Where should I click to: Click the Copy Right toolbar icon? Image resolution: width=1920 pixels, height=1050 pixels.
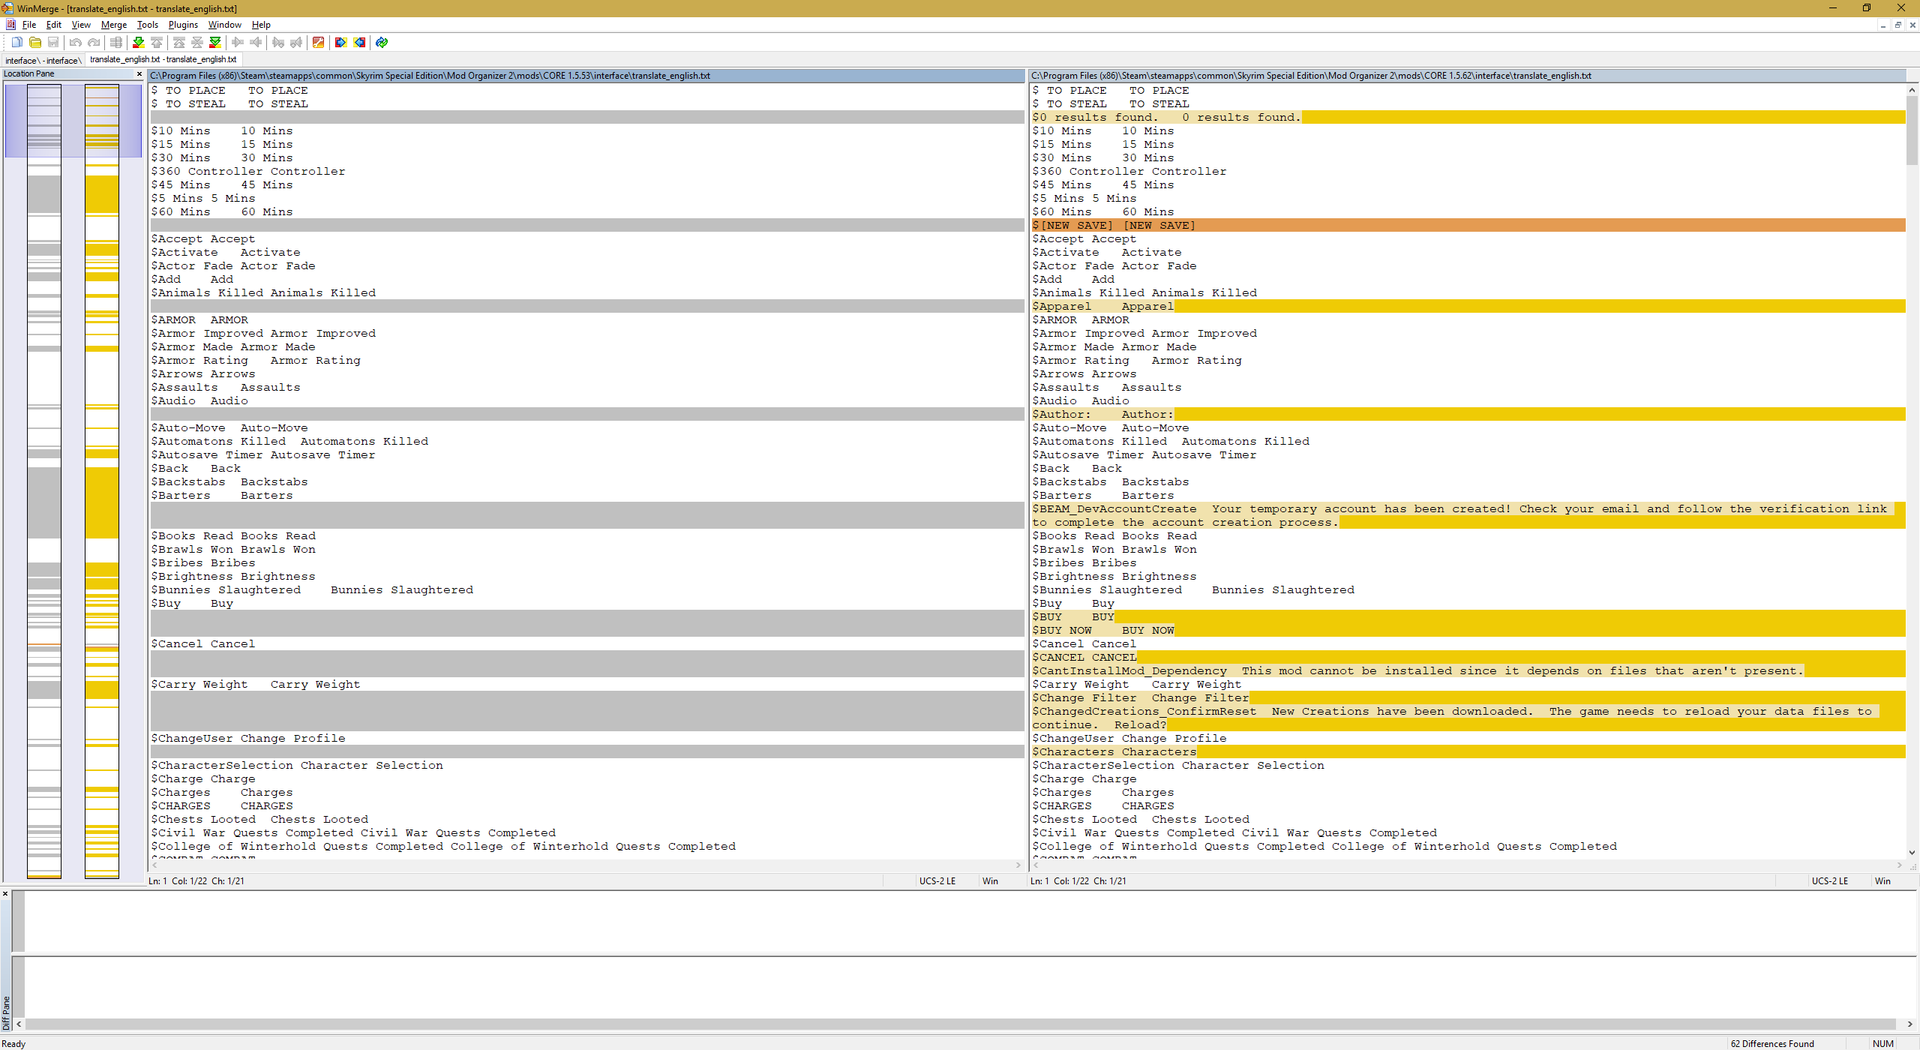(x=238, y=42)
